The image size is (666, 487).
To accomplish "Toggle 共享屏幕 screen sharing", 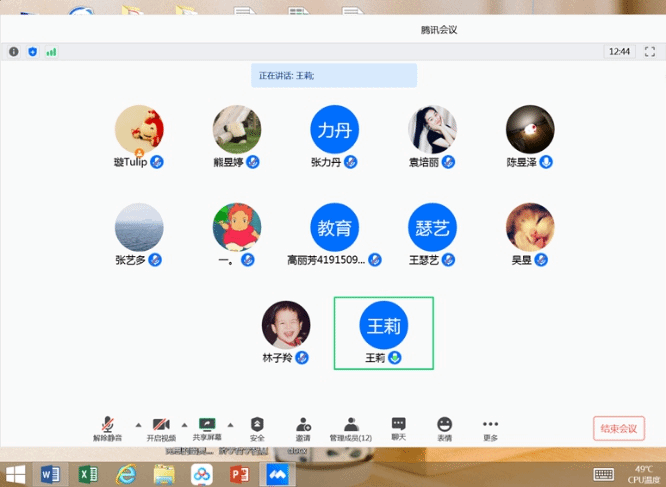I will coord(208,426).
